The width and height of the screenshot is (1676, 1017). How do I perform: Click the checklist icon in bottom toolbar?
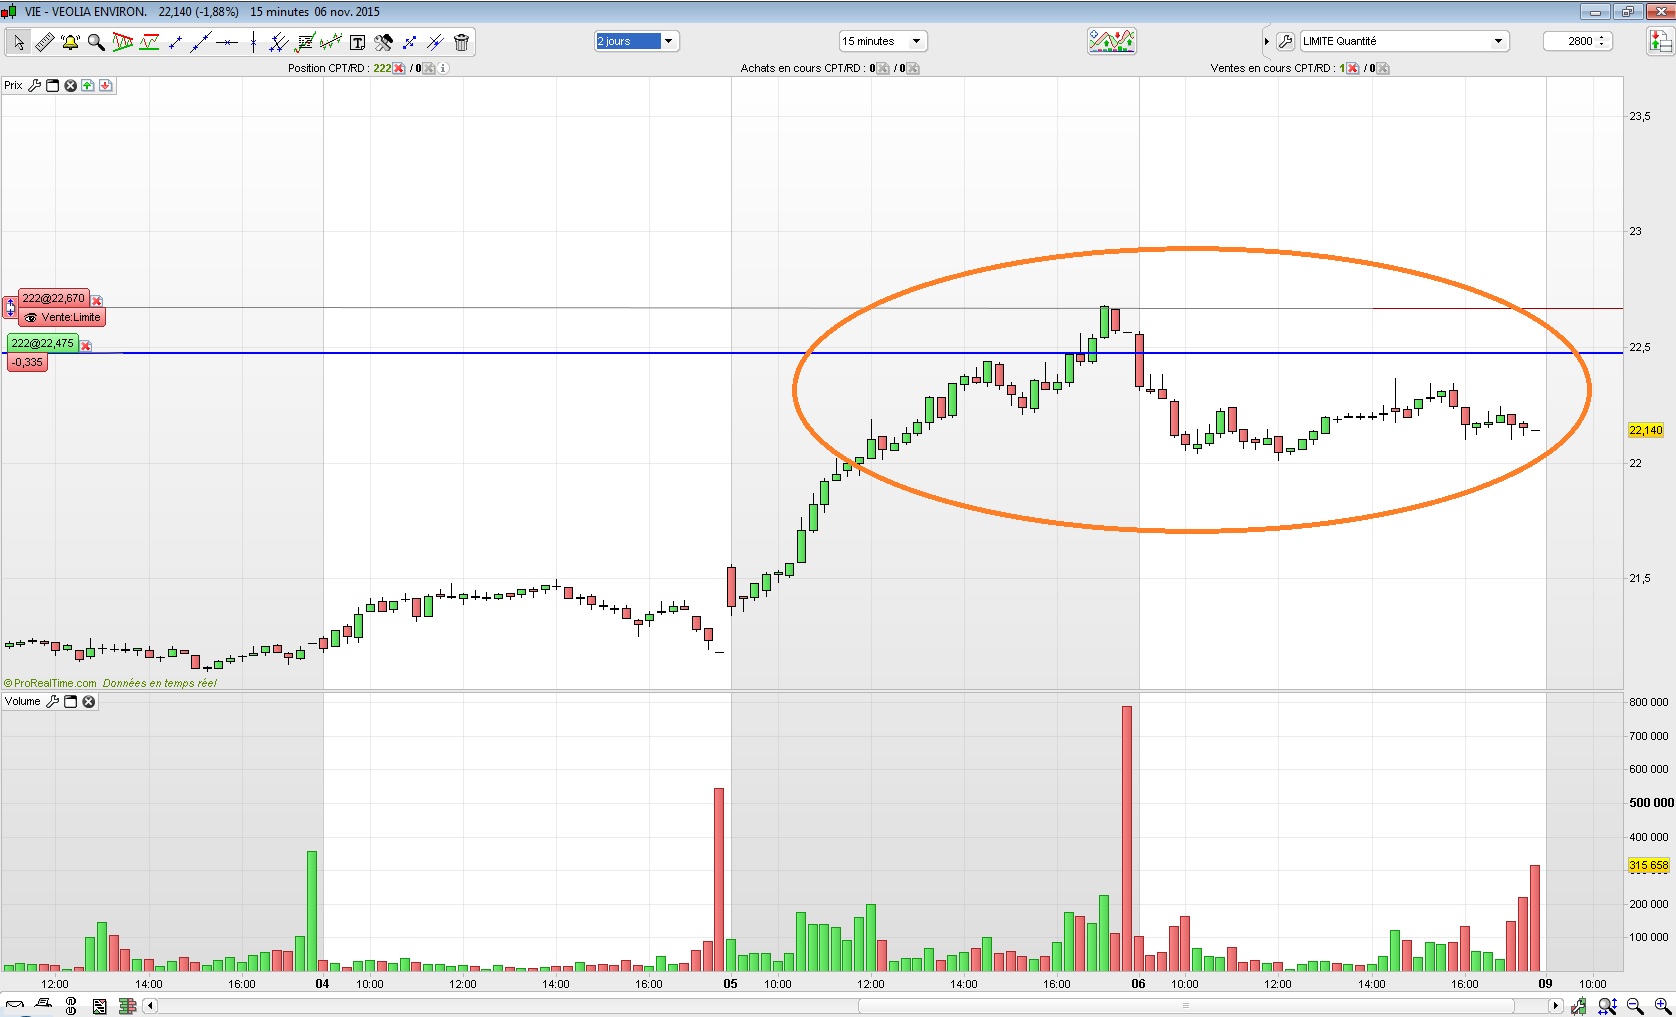[x=99, y=1006]
